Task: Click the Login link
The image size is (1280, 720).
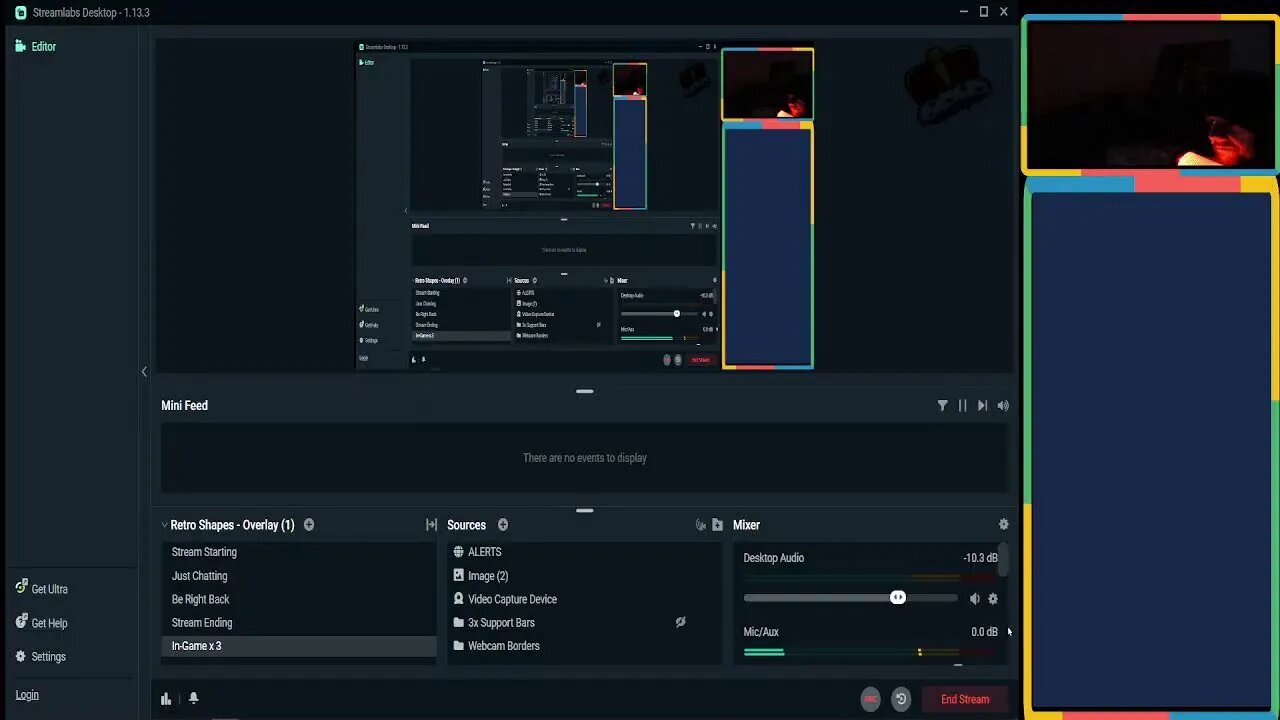Action: (27, 695)
